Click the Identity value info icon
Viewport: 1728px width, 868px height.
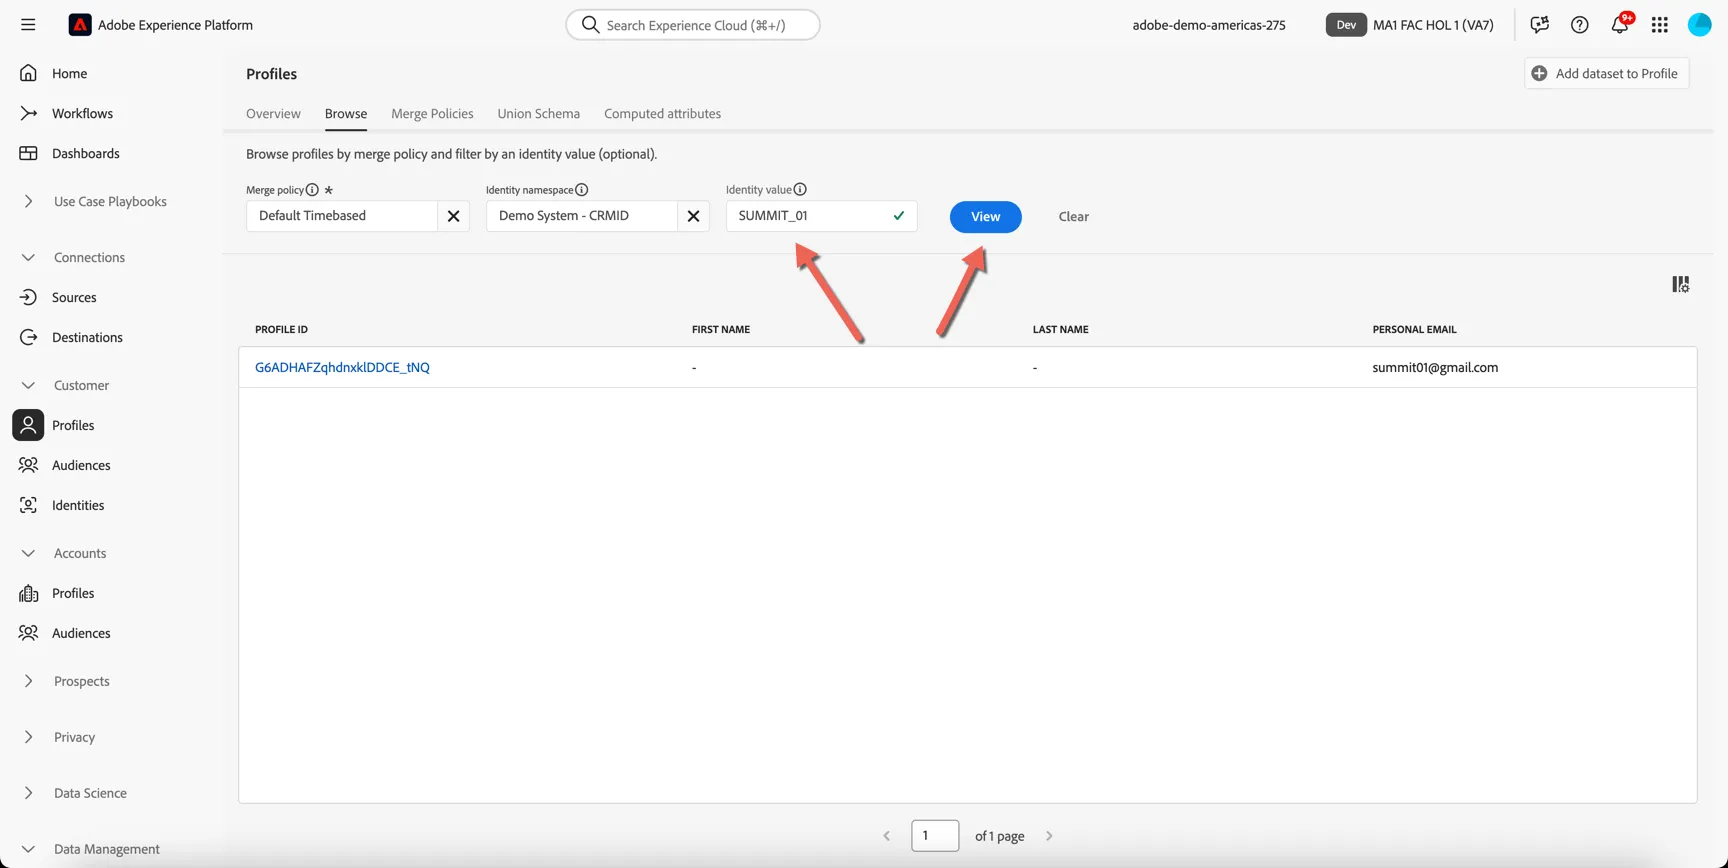pyautogui.click(x=800, y=190)
